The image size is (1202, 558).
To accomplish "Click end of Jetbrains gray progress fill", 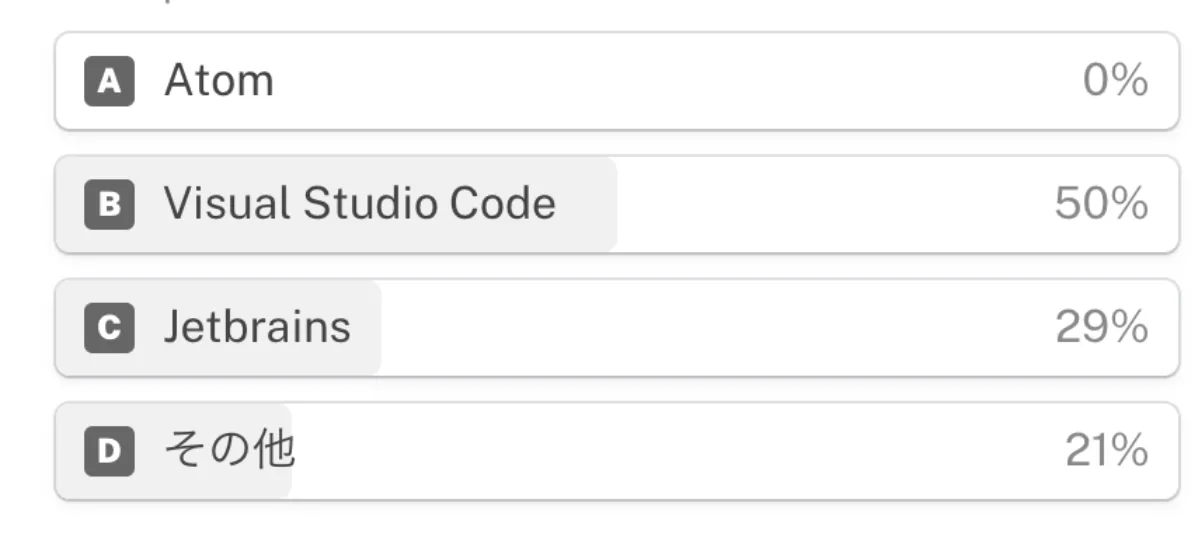I will point(376,328).
